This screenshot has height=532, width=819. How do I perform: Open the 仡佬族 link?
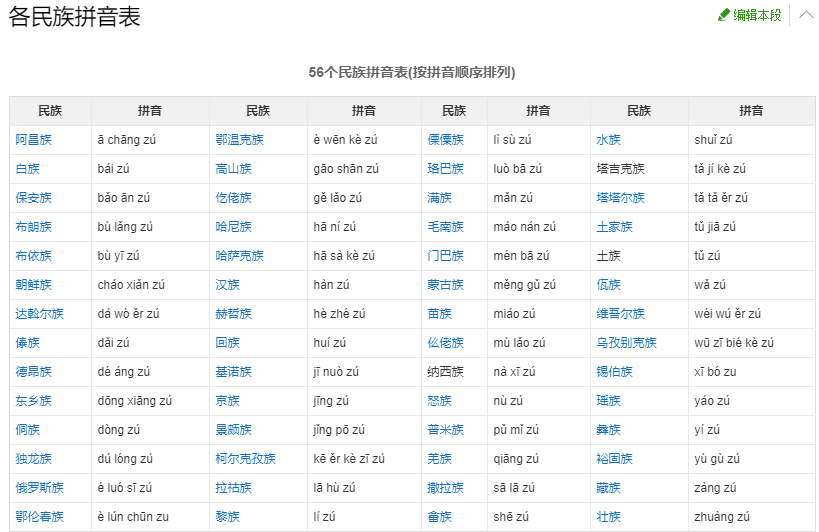233,198
